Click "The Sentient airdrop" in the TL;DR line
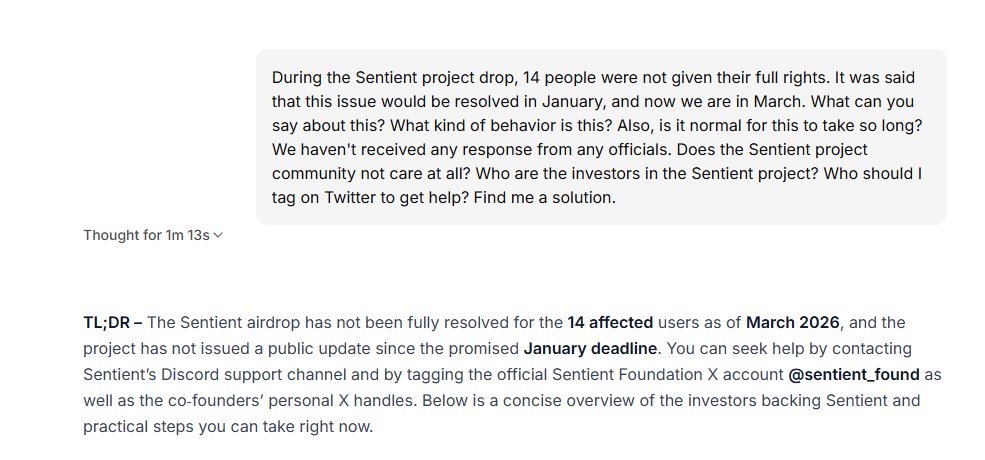Screen dimensions: 985x460 point(224,323)
